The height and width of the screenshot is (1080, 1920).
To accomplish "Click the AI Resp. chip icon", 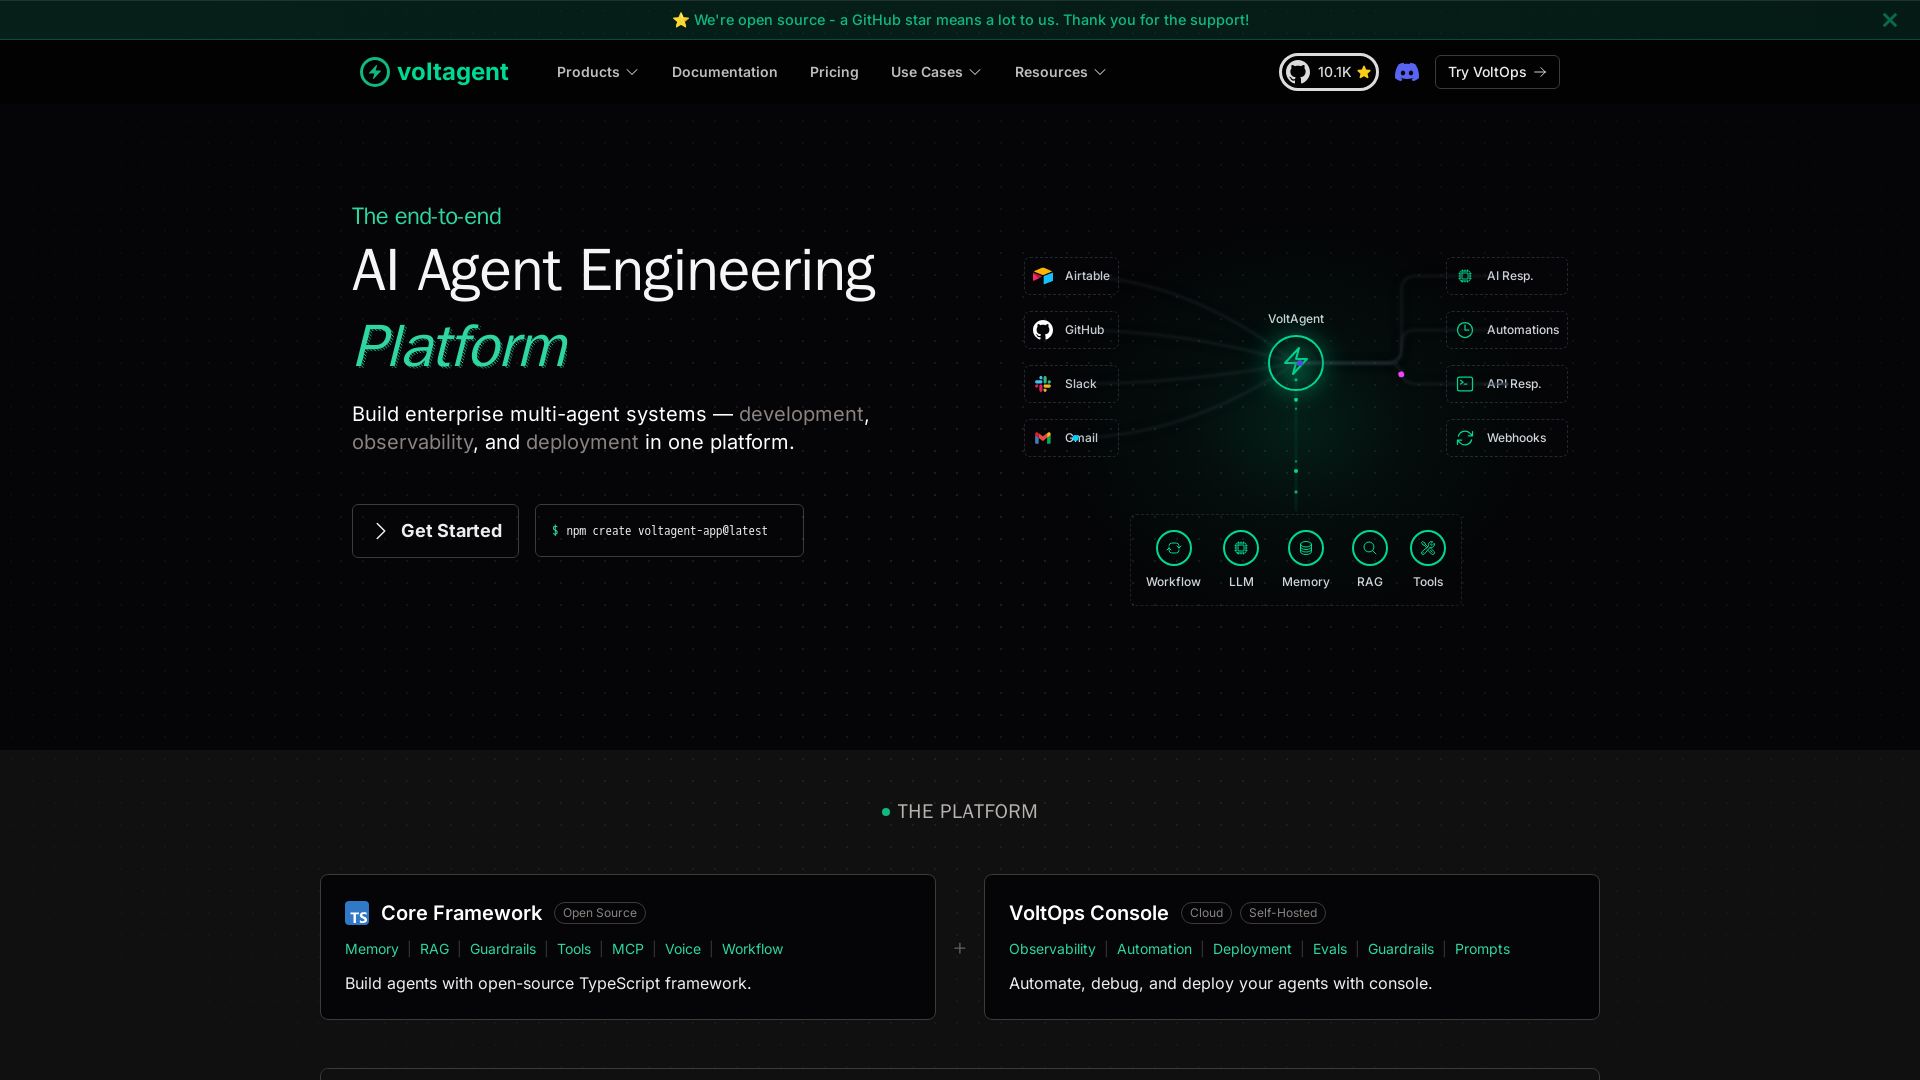I will 1465,276.
